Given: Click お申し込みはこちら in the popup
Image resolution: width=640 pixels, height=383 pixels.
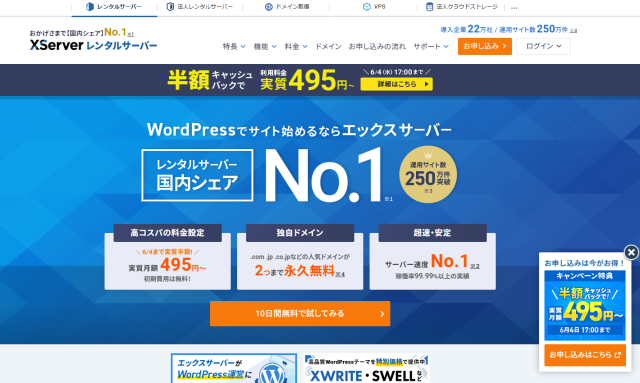Looking at the screenshot, I should (585, 355).
